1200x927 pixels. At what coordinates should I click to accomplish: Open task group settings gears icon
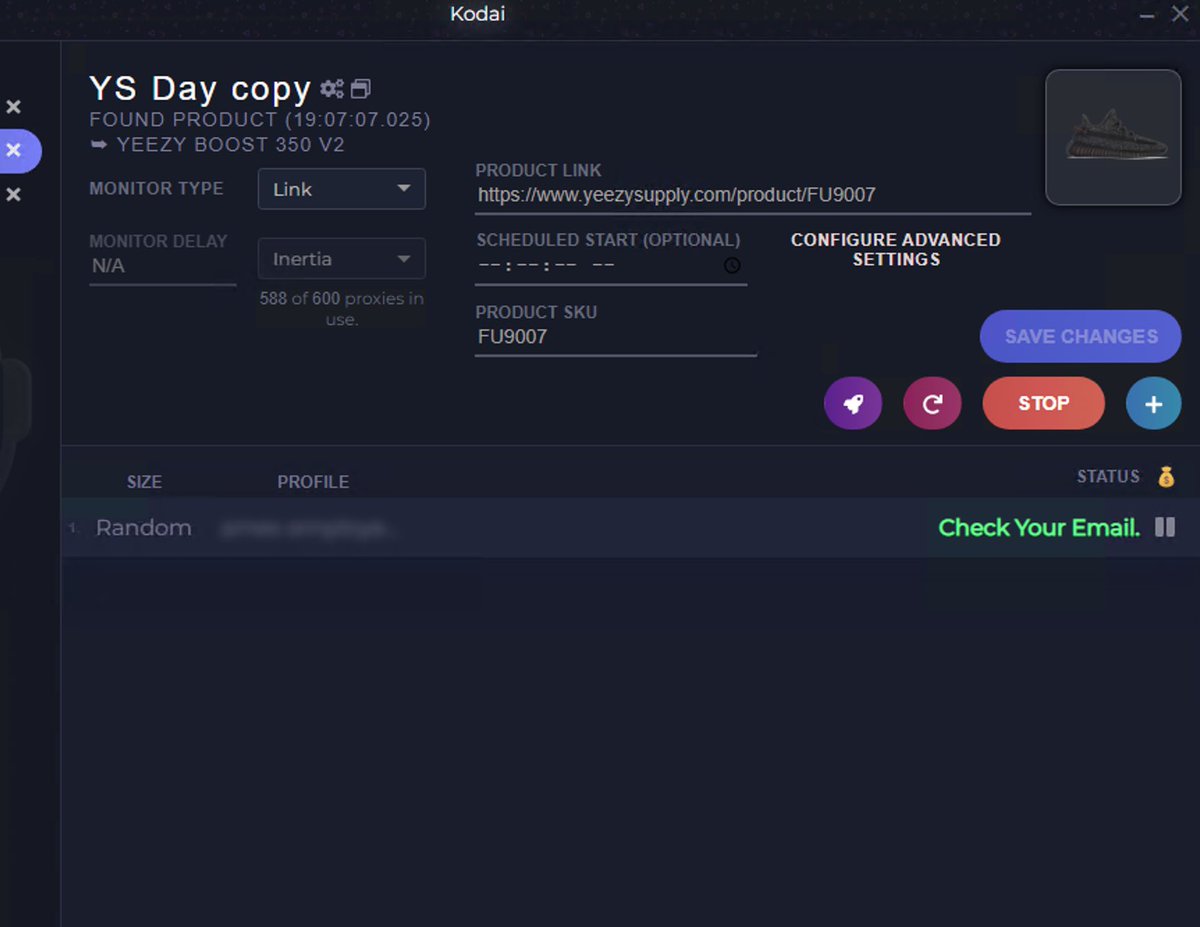pyautogui.click(x=331, y=89)
